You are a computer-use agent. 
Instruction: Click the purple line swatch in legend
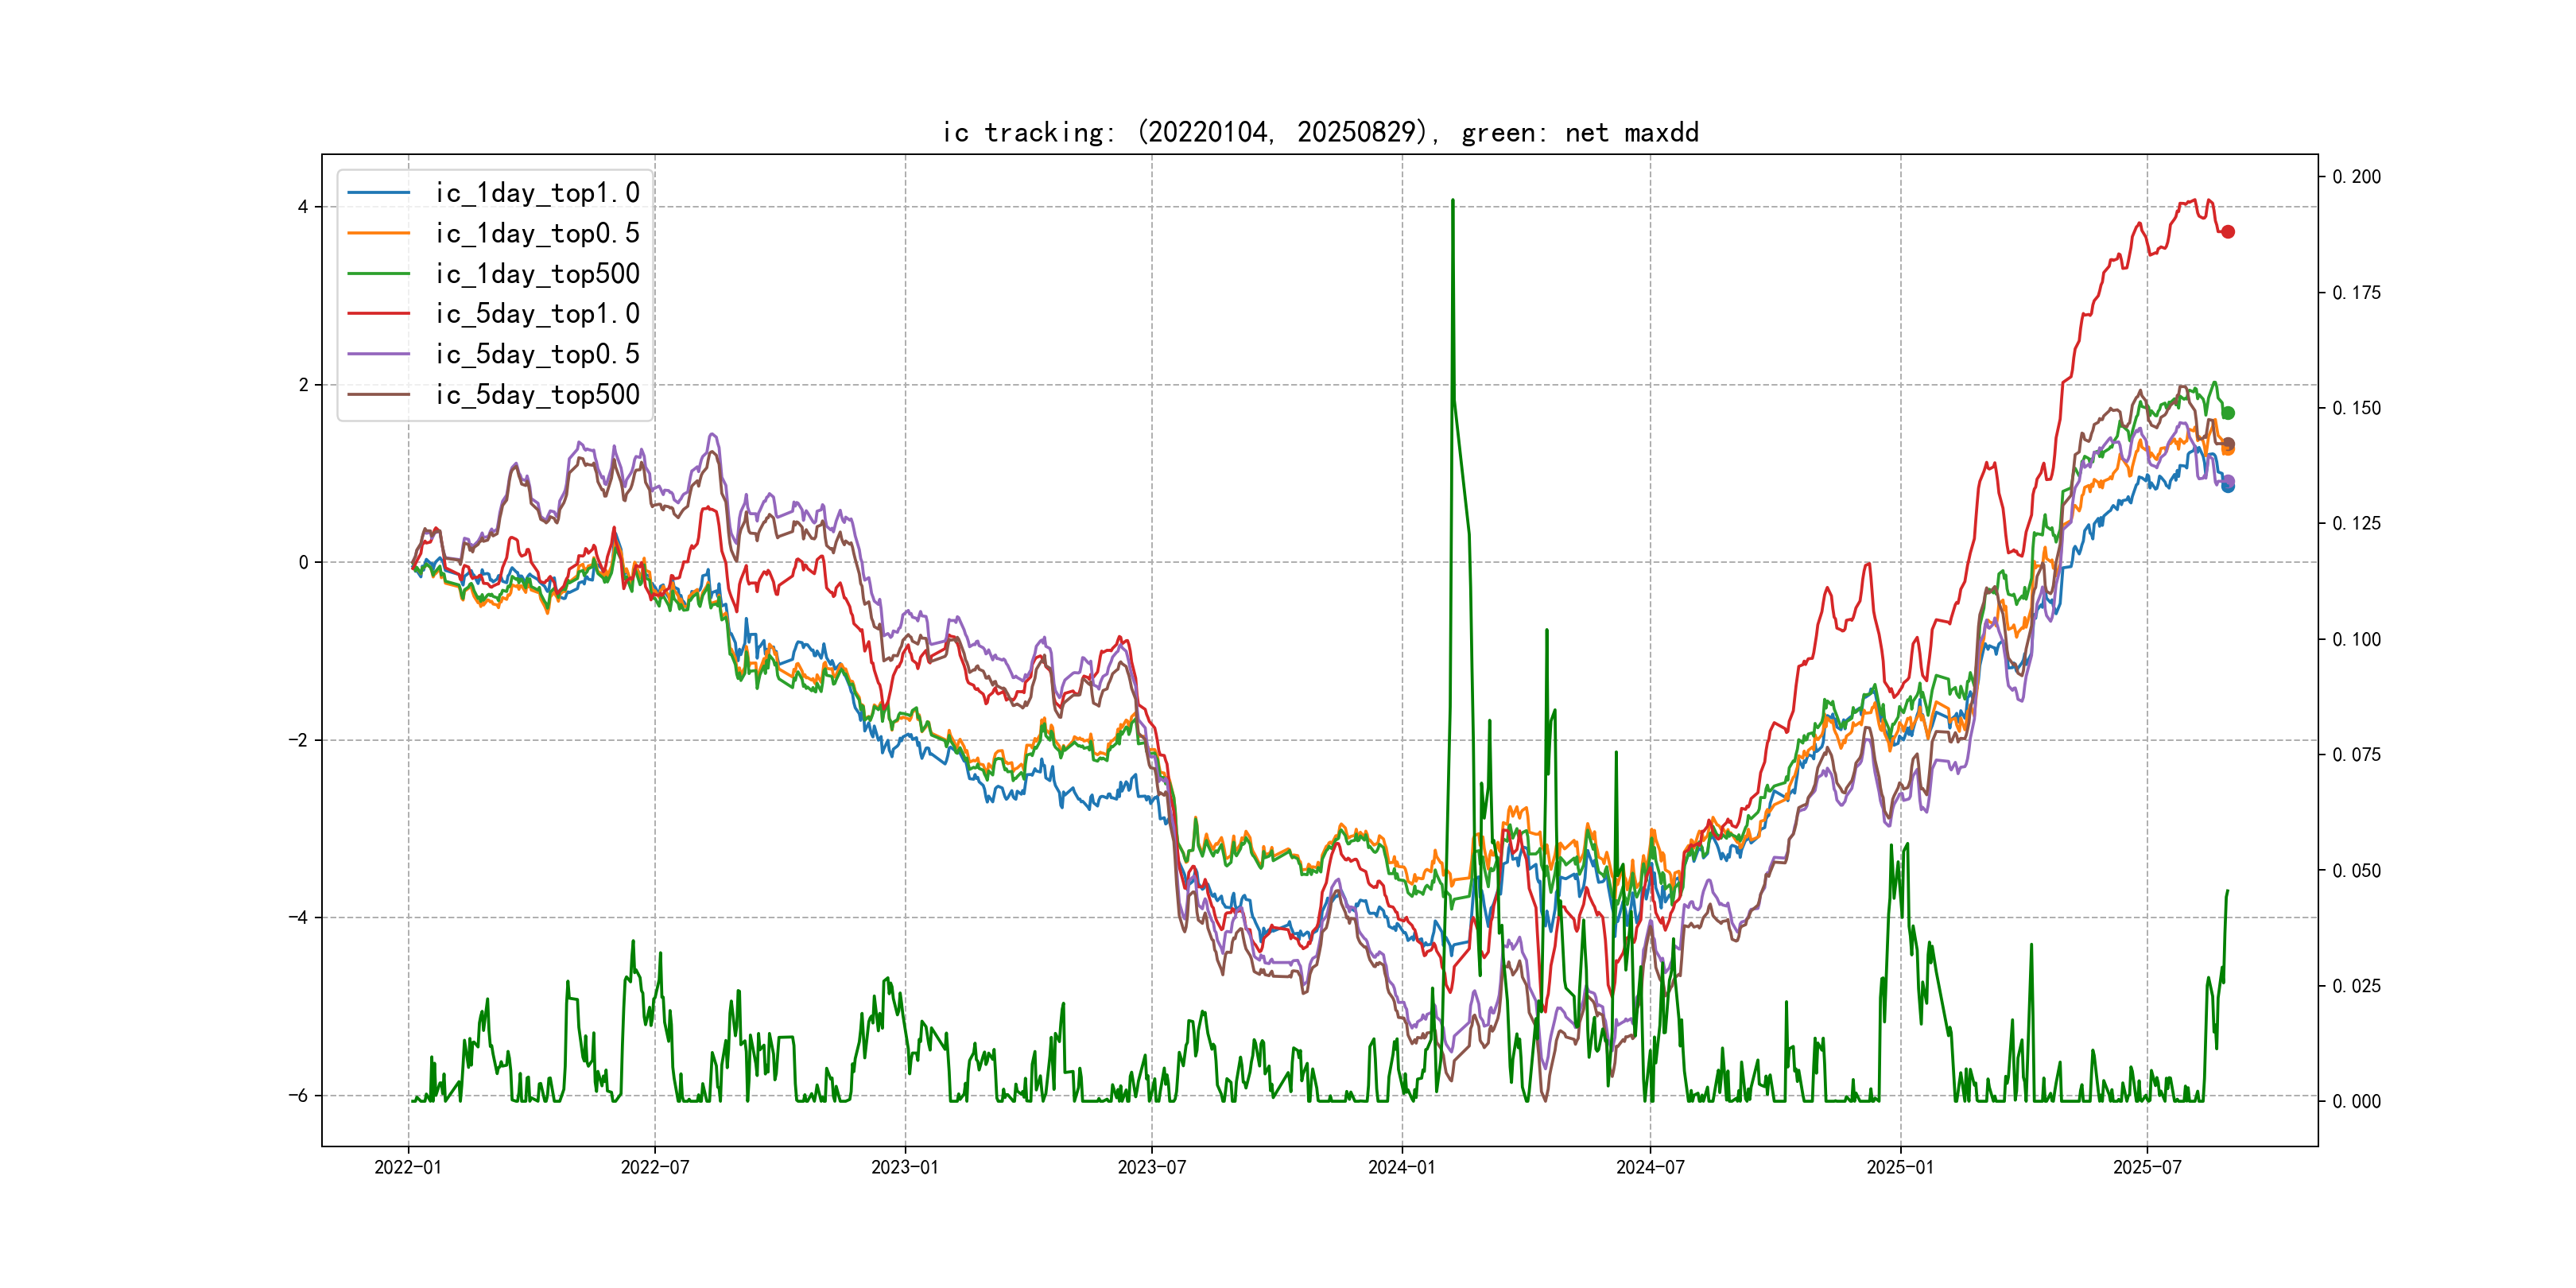coord(378,354)
